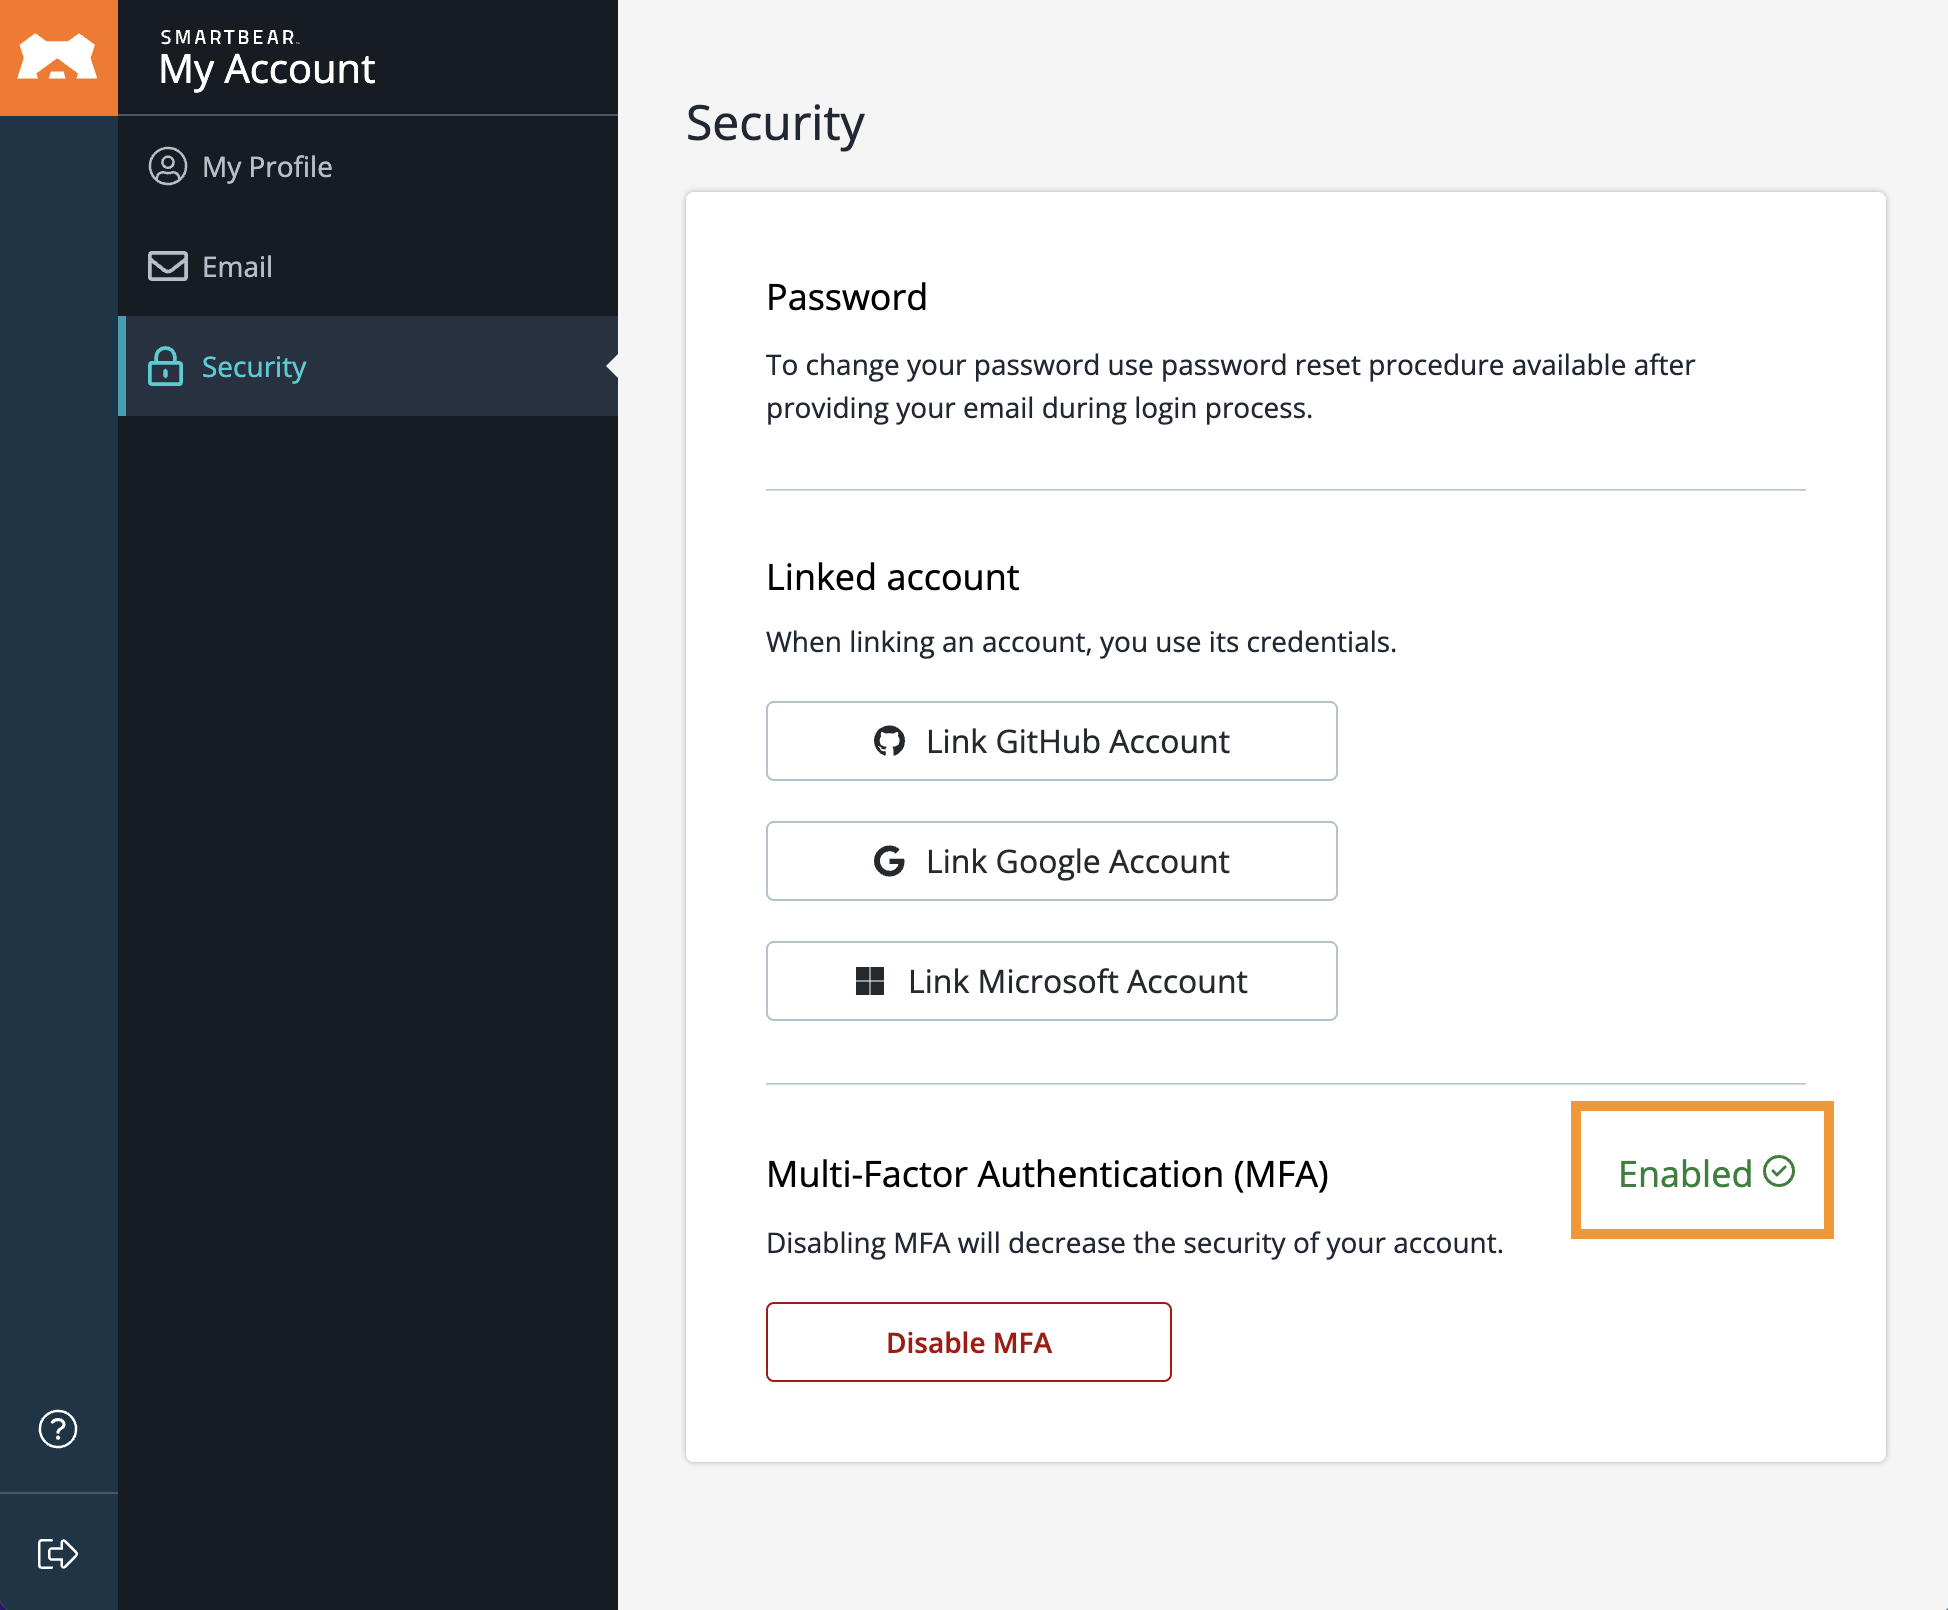
Task: Click the SmartBear bear logo
Action: [58, 56]
